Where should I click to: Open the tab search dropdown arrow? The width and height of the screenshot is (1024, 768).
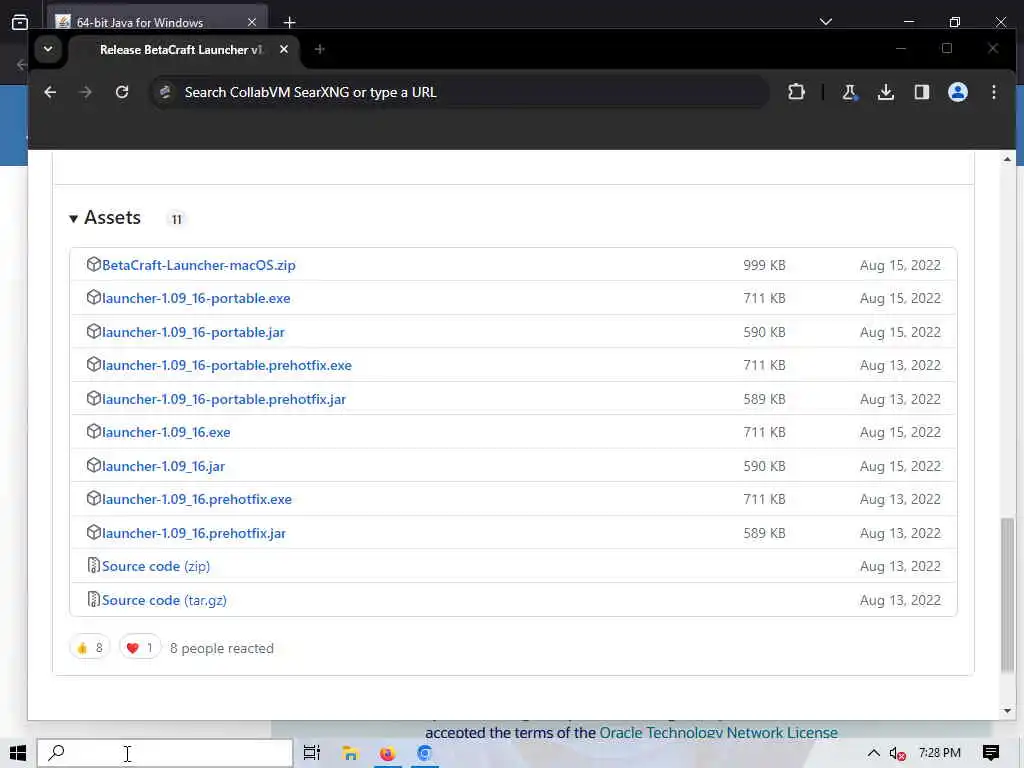coord(48,49)
